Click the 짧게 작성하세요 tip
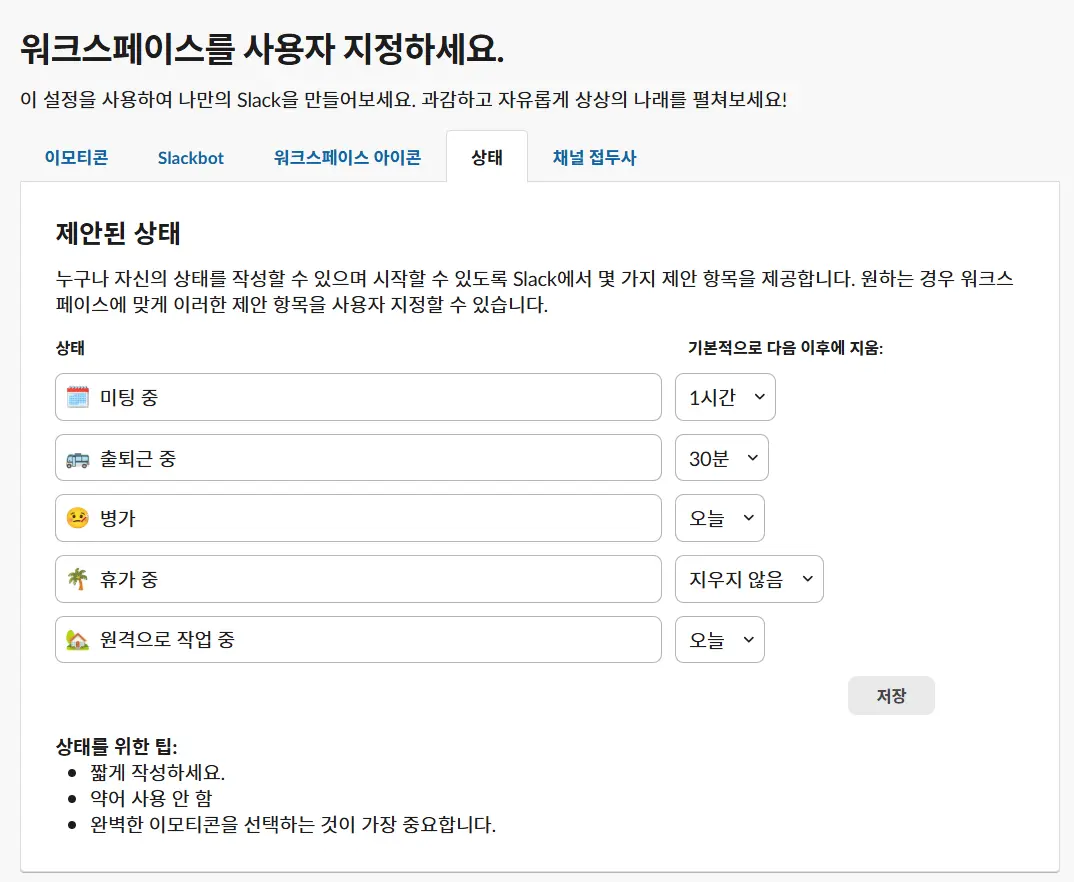This screenshot has height=882, width=1074. [x=158, y=772]
